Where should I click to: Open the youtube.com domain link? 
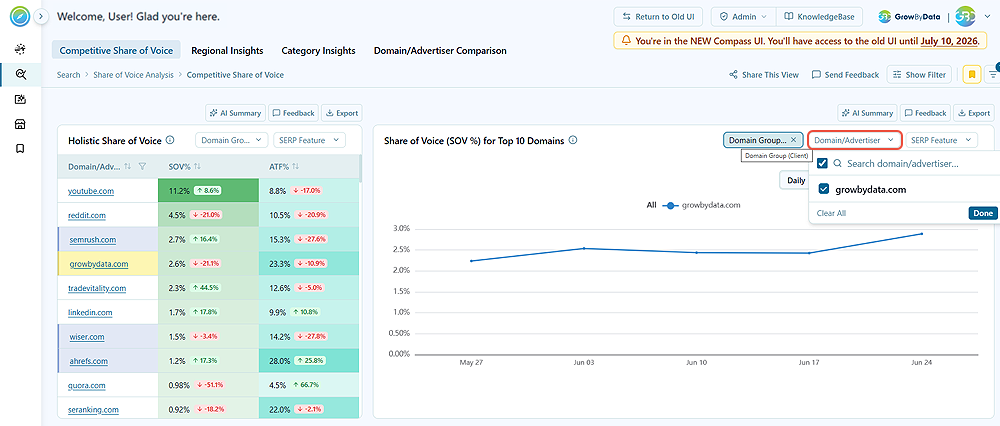pos(91,191)
